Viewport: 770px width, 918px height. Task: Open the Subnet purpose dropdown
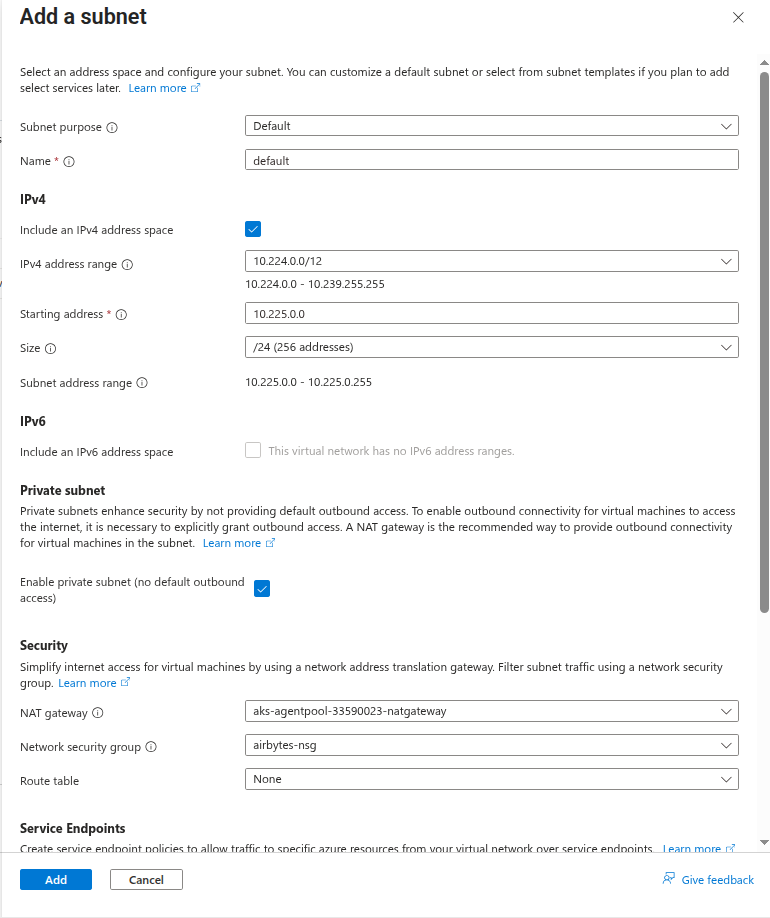pos(491,125)
